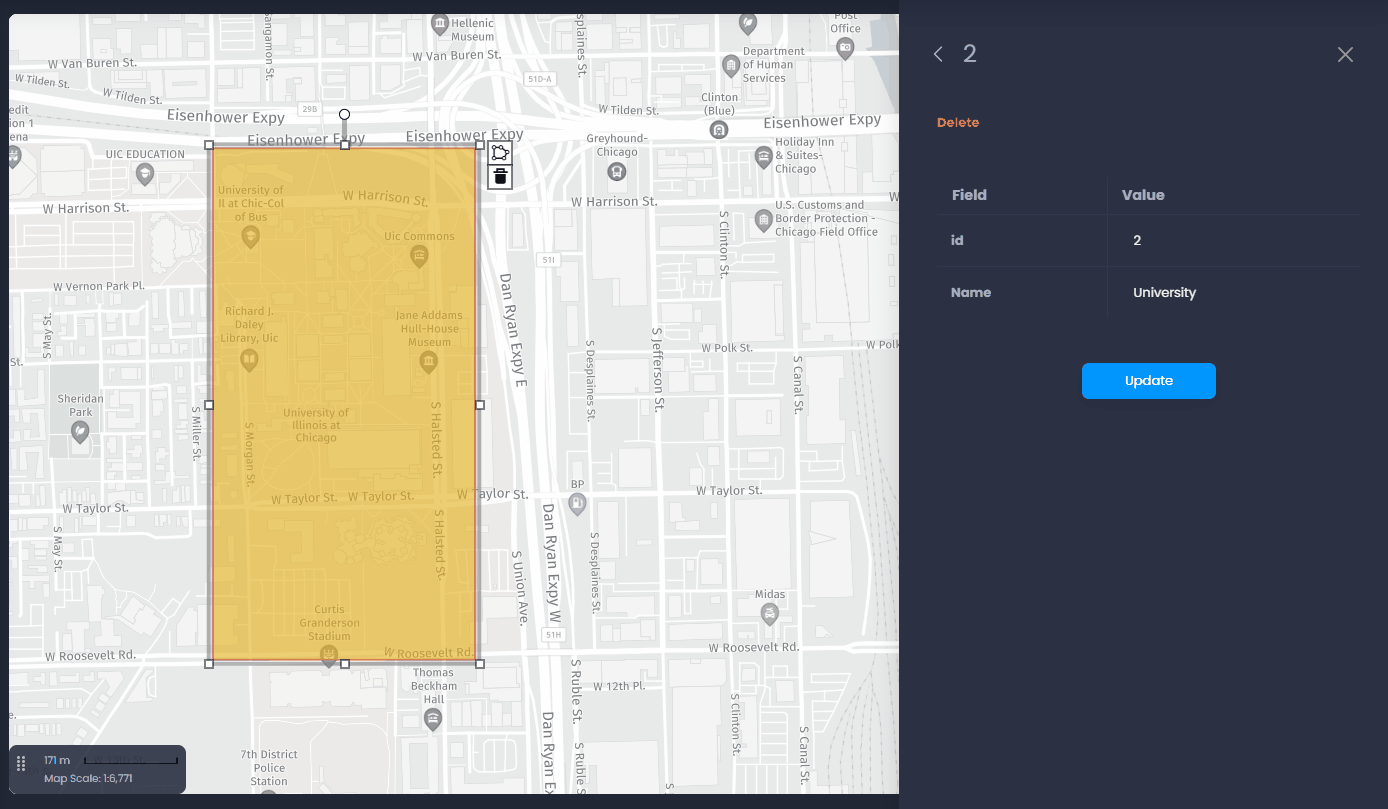Screen dimensions: 1388x809
Task: Click the Map Scale 1:6,771 text
Action: click(x=88, y=778)
